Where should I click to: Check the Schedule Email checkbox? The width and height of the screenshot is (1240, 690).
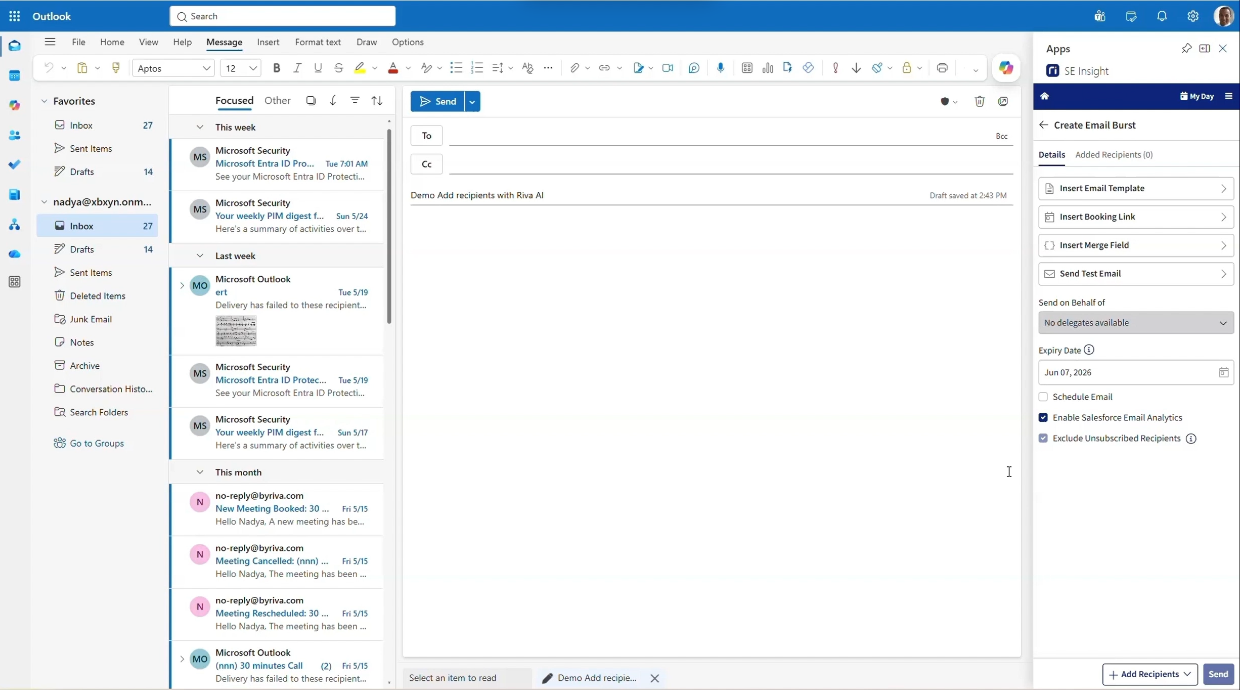(x=1043, y=397)
